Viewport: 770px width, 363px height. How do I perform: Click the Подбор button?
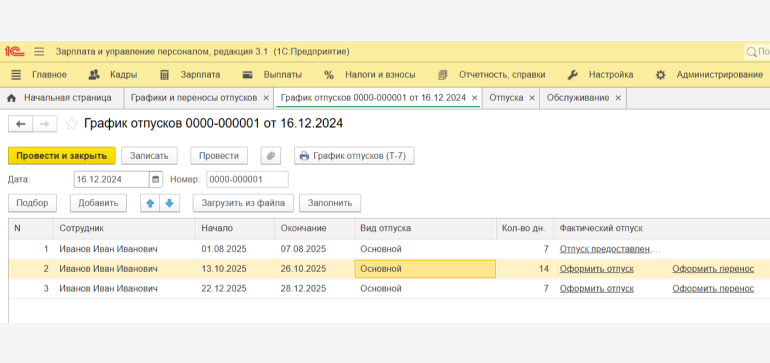(32, 203)
